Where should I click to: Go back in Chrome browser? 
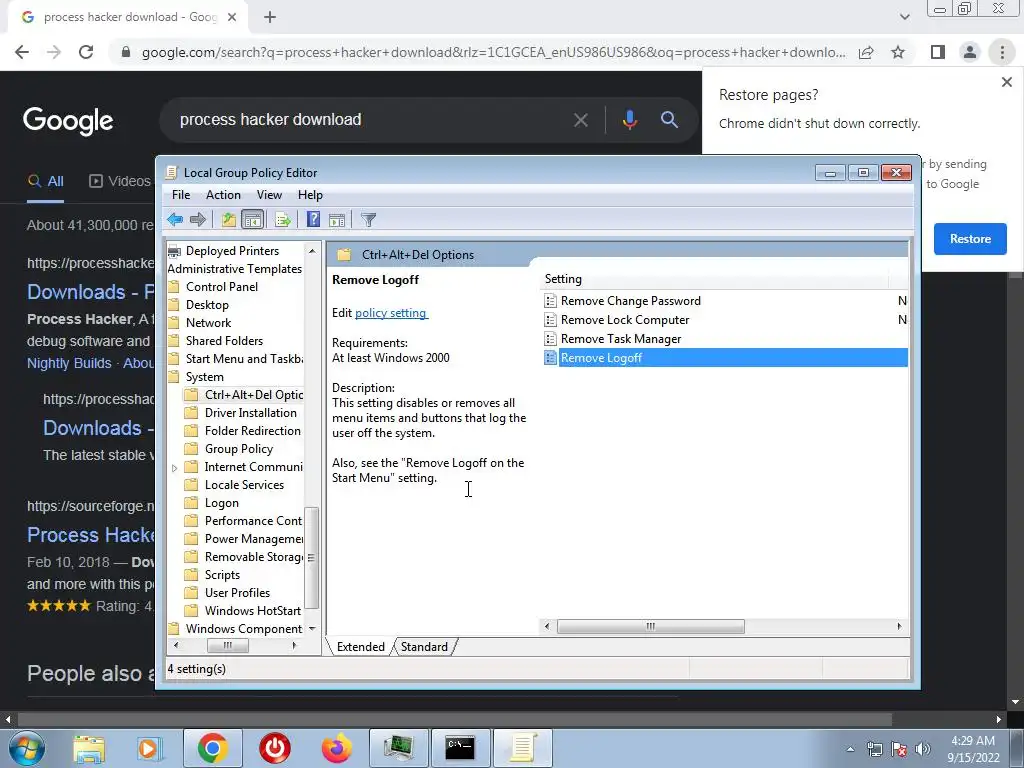coord(22,52)
